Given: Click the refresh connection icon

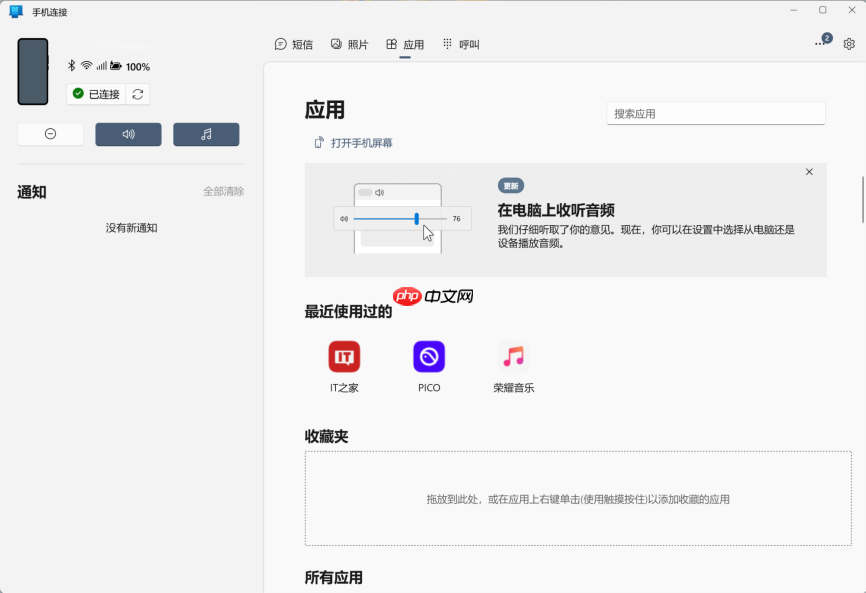Looking at the screenshot, I should (138, 94).
